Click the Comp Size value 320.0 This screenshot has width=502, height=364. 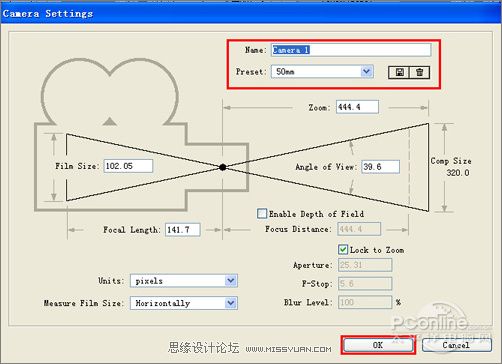[458, 173]
